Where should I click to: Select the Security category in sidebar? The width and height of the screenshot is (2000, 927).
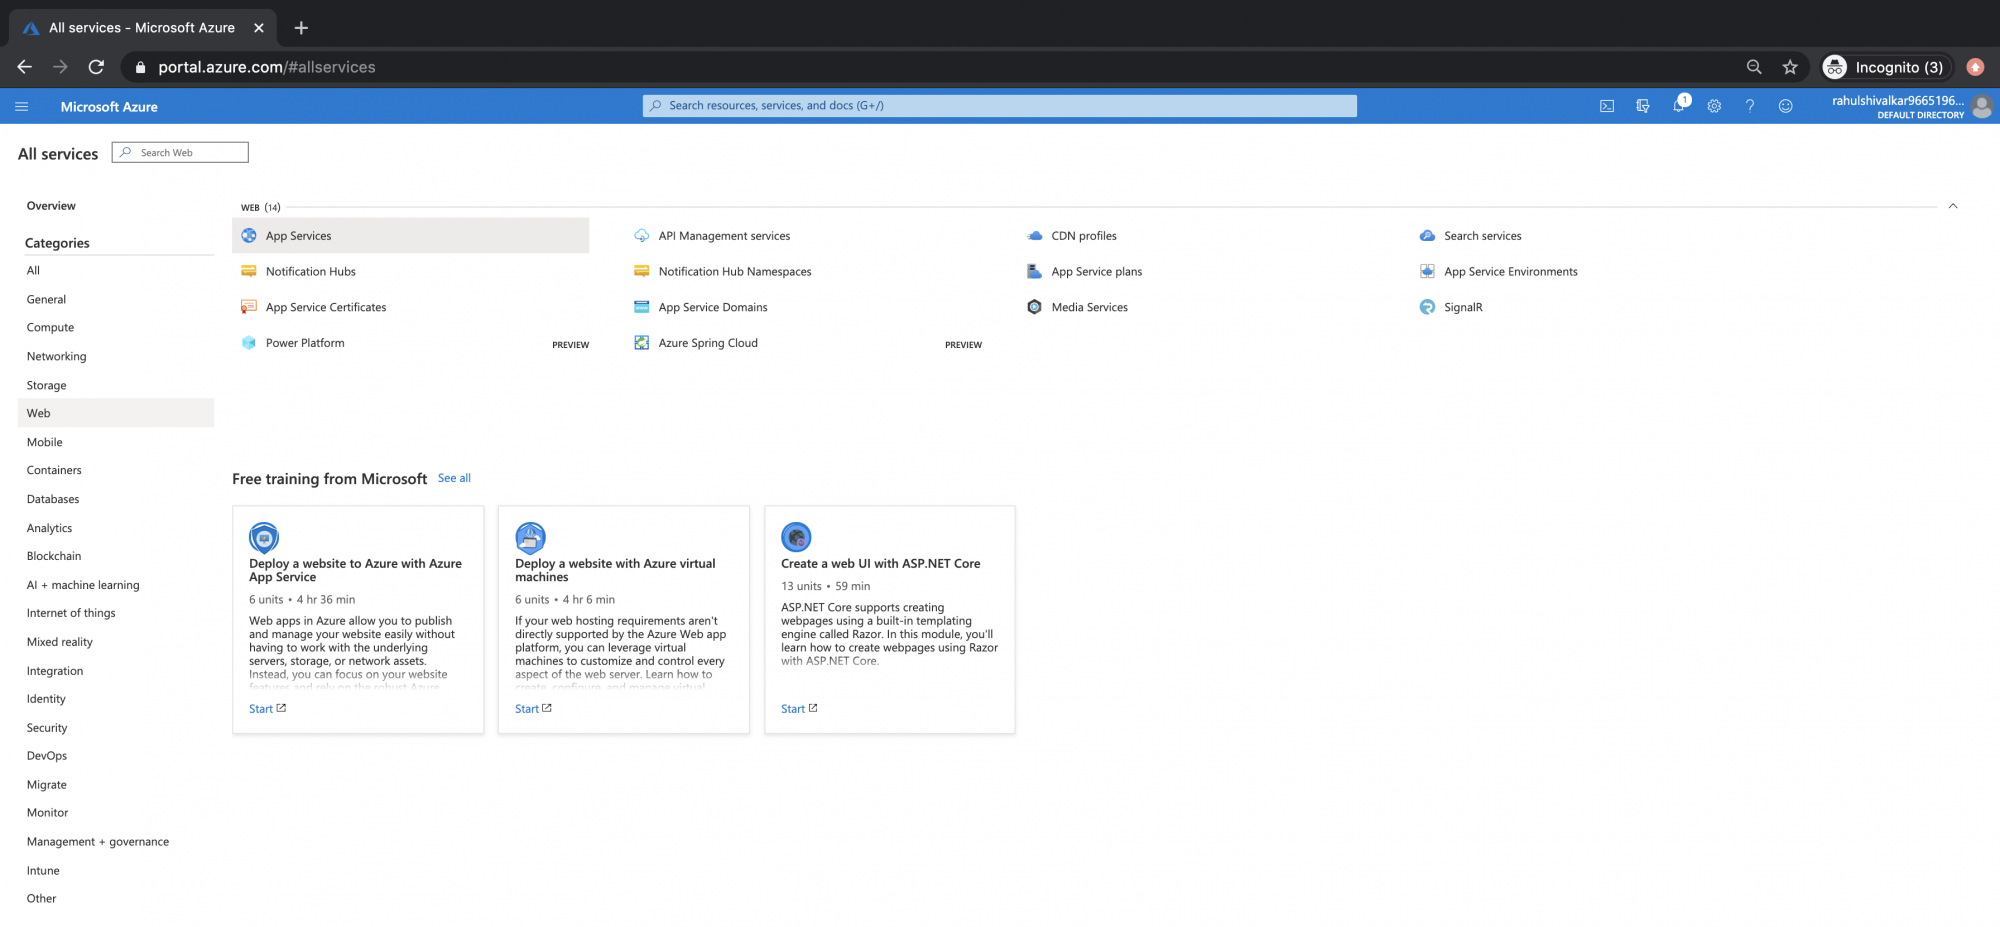[47, 728]
